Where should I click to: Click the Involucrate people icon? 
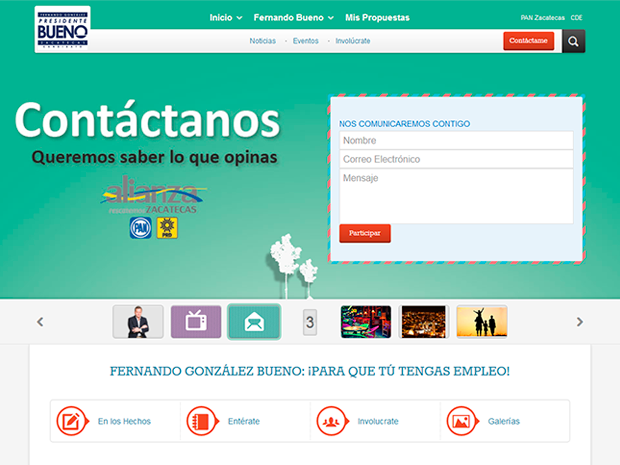click(332, 421)
